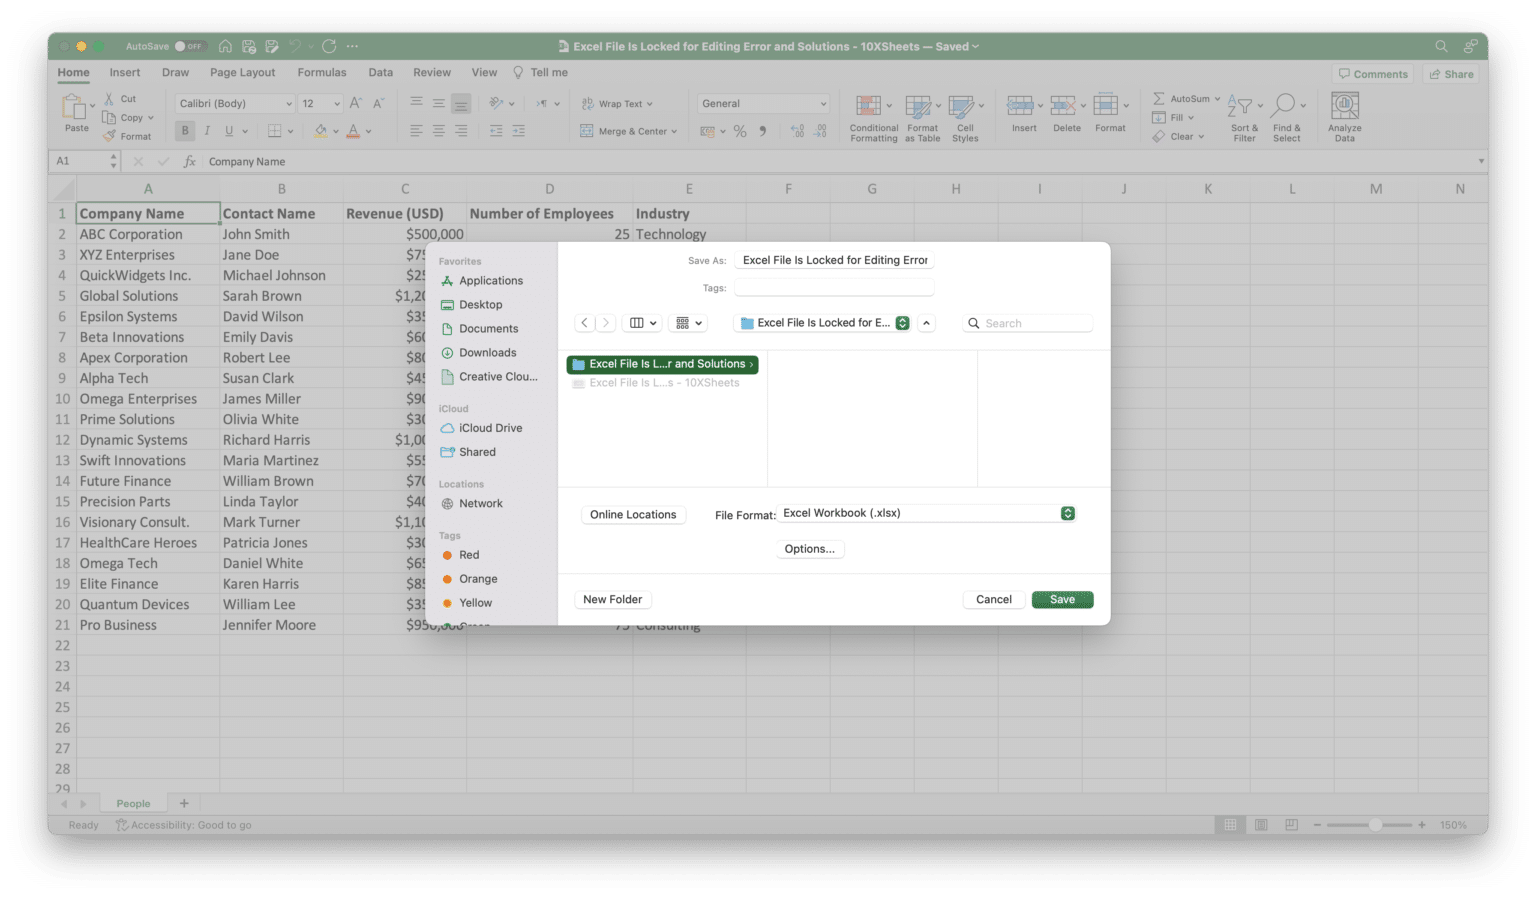Open Format as Table
The height and width of the screenshot is (898, 1536).
pos(922,116)
